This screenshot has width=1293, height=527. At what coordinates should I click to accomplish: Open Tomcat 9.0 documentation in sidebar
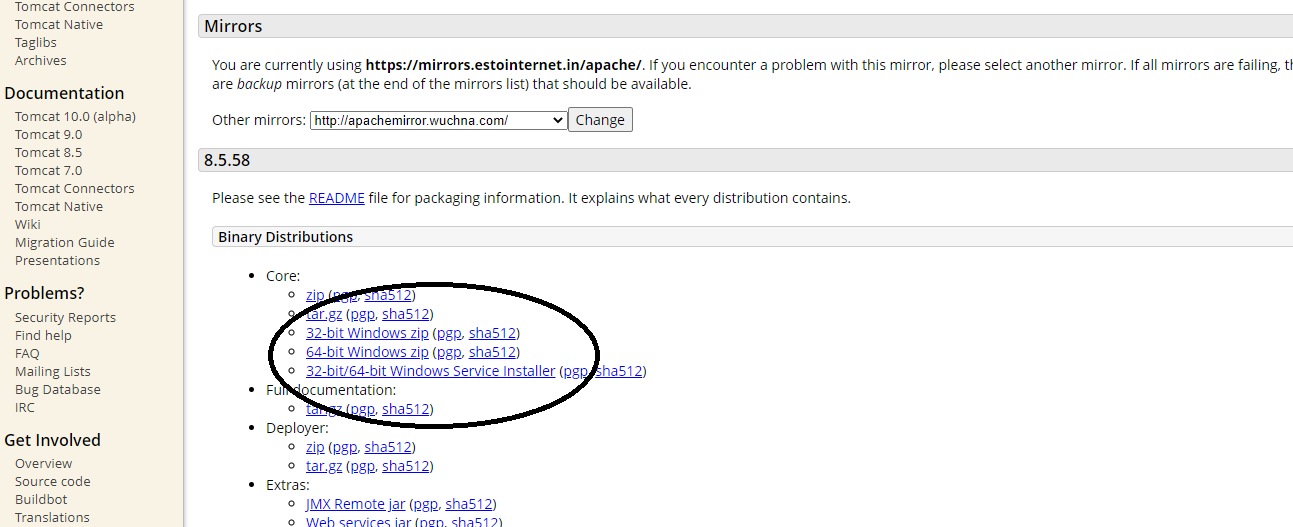click(49, 134)
